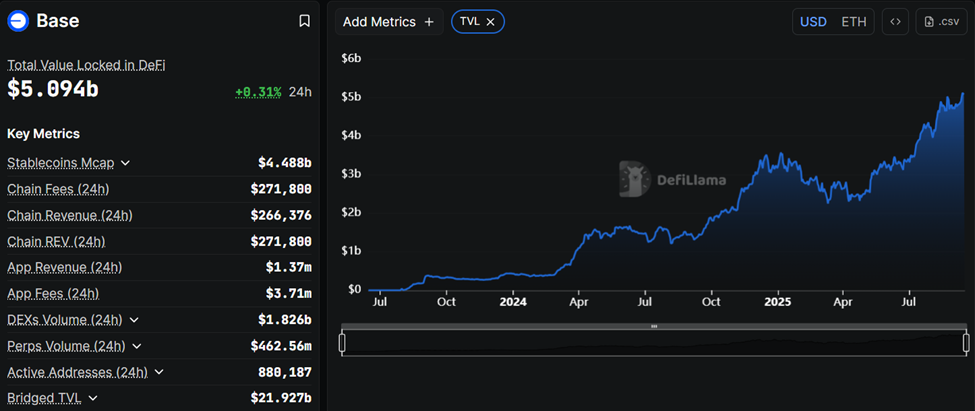Click the $5.094b total value

(x=53, y=89)
